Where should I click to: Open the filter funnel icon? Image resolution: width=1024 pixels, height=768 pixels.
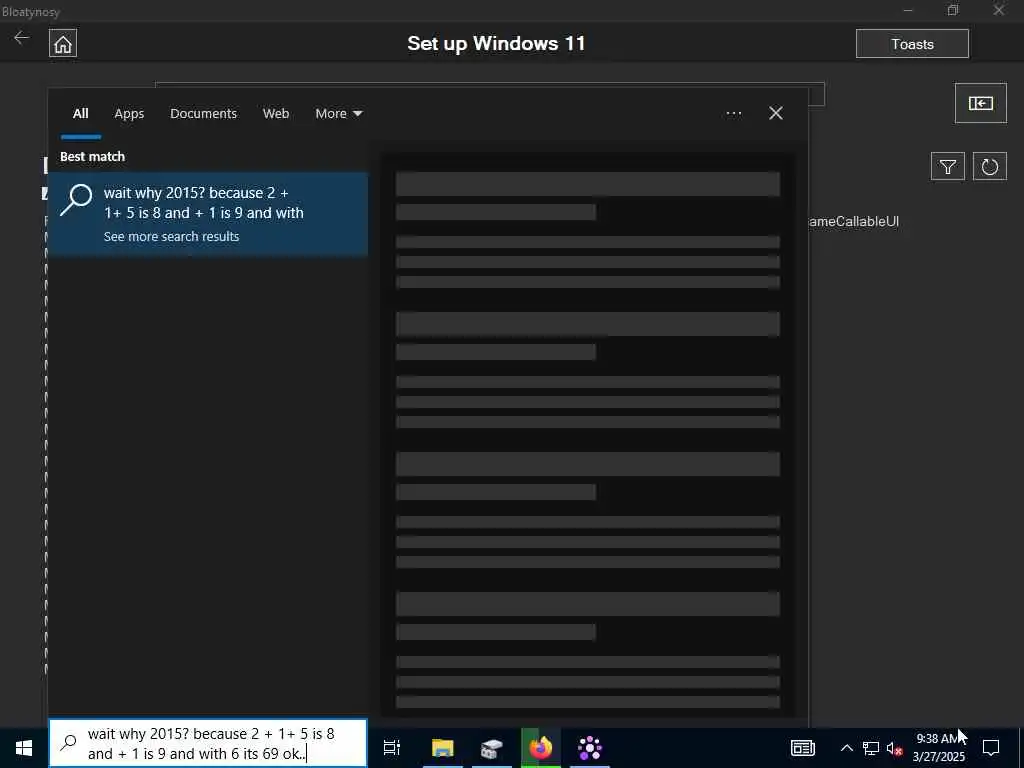[x=948, y=167]
